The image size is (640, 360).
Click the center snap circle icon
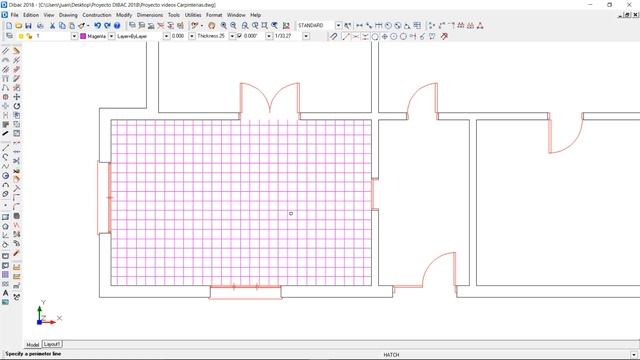point(394,36)
